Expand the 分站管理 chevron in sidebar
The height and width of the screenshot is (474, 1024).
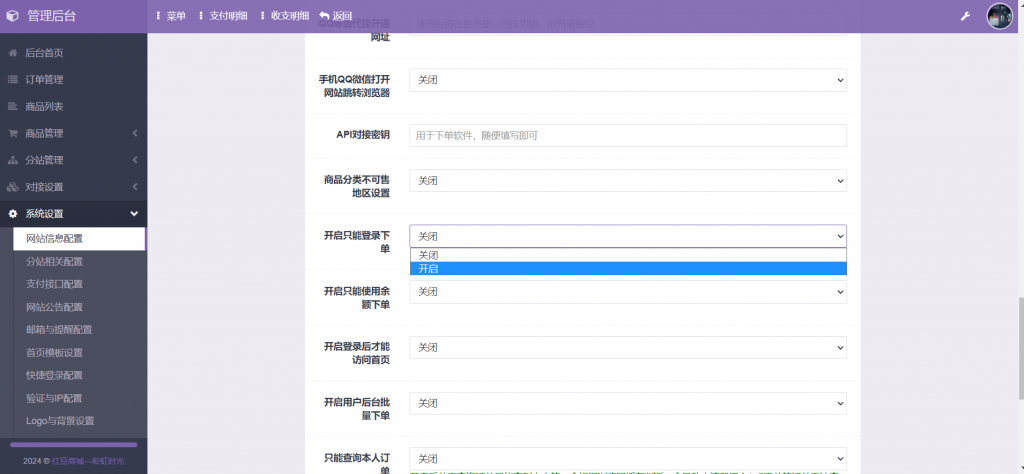tap(135, 160)
